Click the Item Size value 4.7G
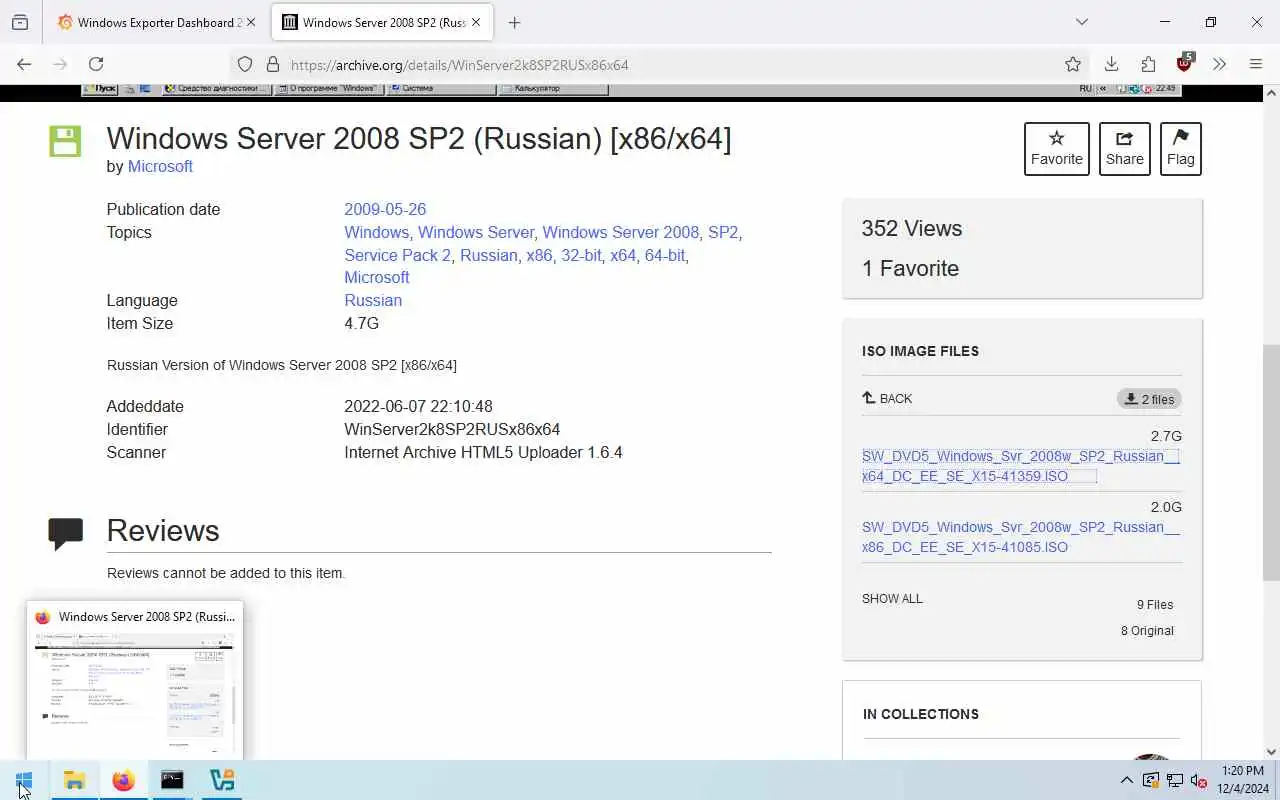Image resolution: width=1280 pixels, height=800 pixels. coord(361,323)
